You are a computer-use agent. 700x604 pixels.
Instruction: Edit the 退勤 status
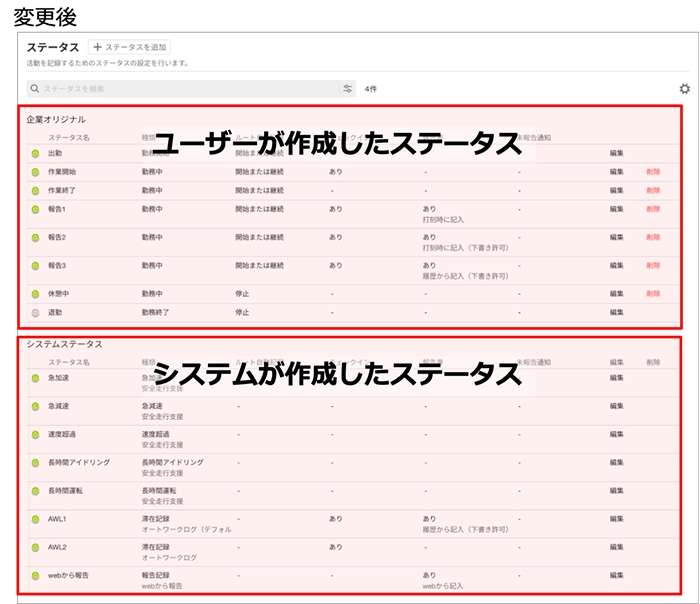tap(617, 312)
